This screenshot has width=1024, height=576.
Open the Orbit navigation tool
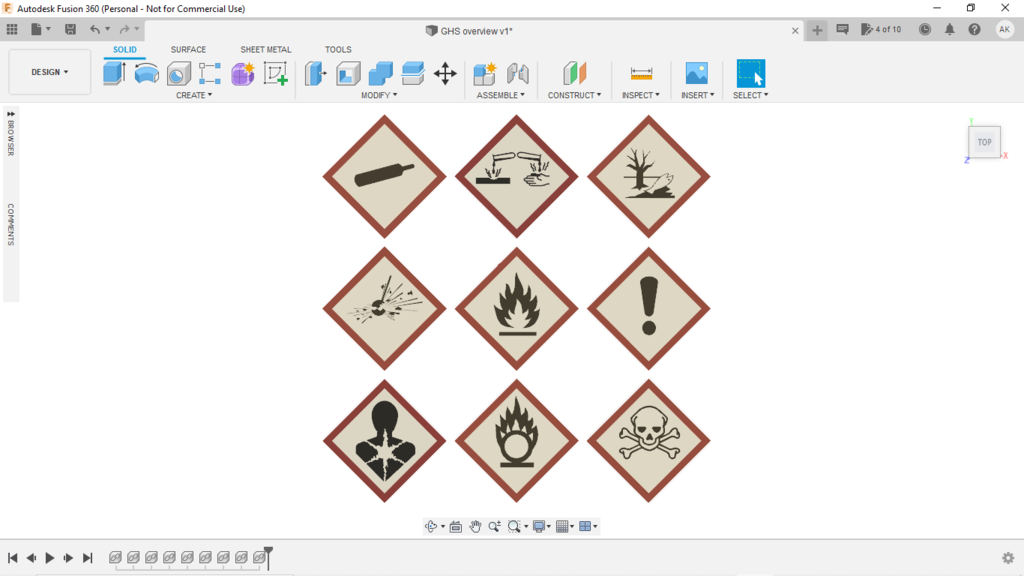click(431, 526)
